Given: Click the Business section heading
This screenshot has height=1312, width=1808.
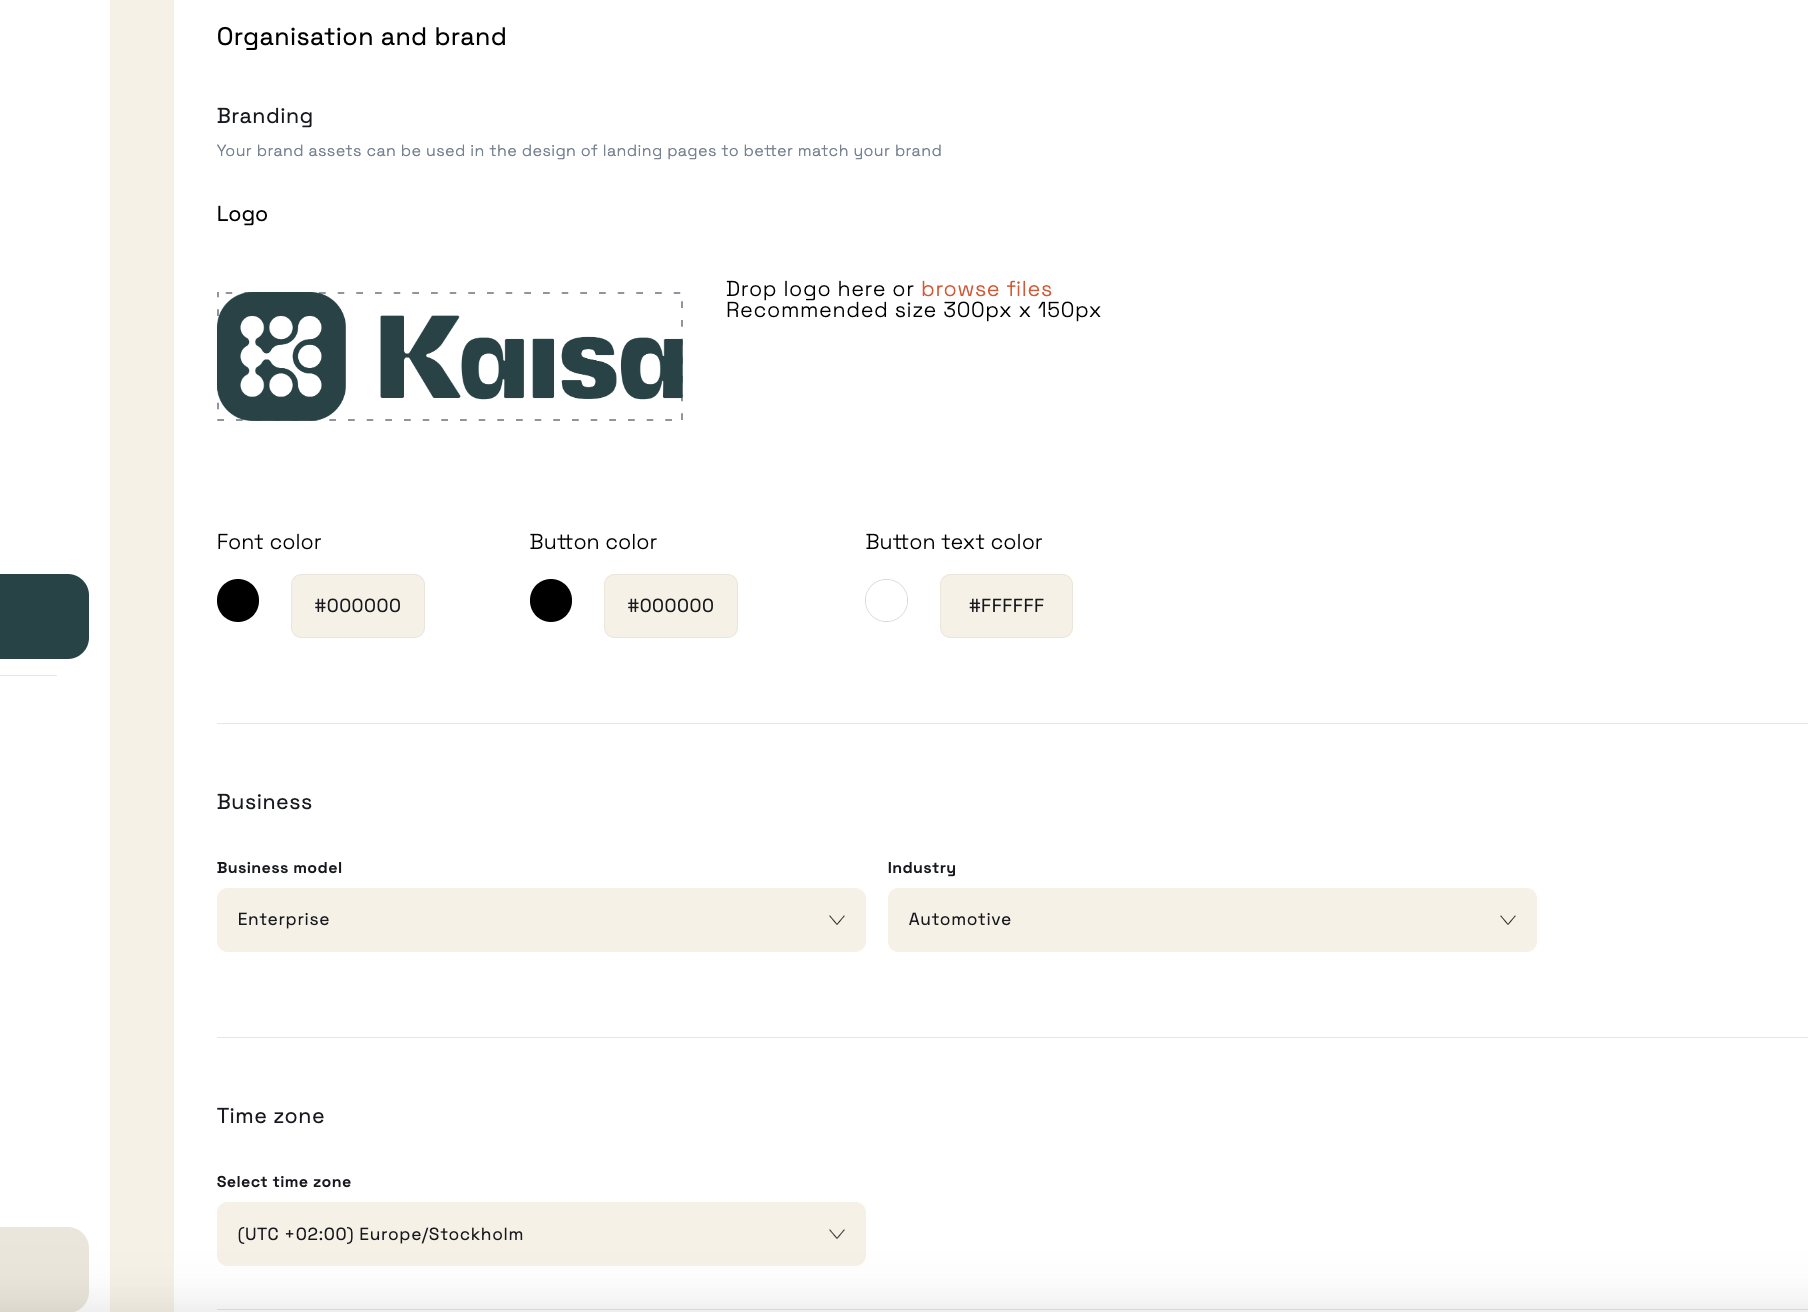Looking at the screenshot, I should 265,802.
